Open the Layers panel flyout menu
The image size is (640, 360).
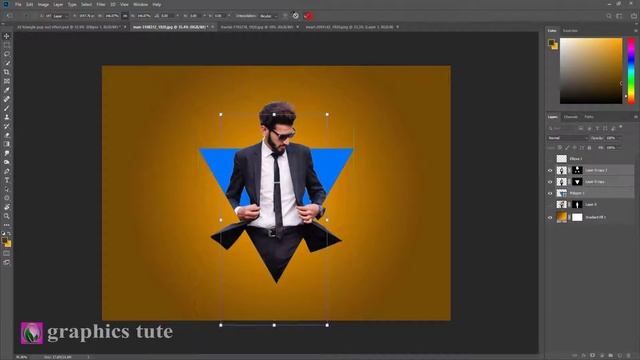click(x=636, y=117)
